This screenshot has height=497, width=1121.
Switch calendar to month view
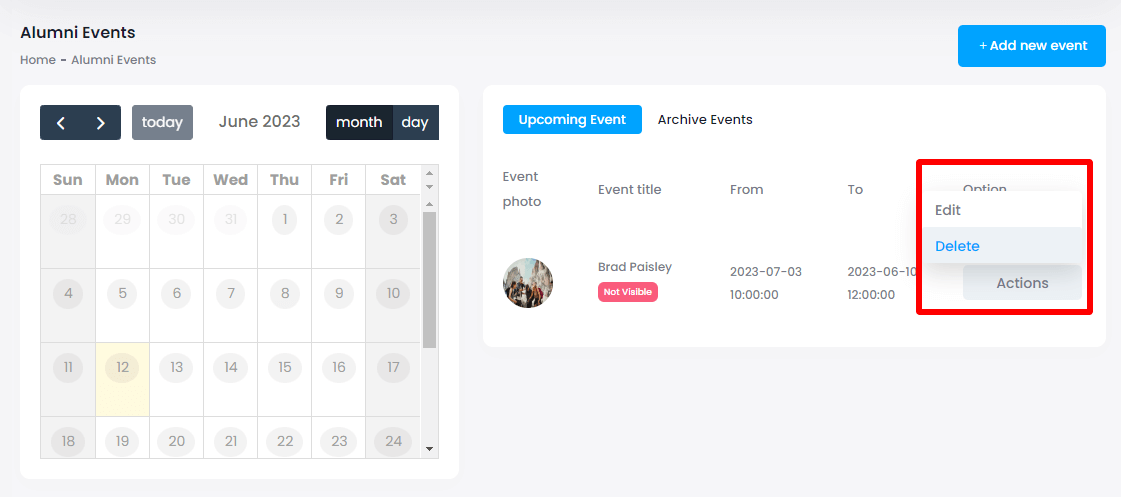tap(359, 123)
